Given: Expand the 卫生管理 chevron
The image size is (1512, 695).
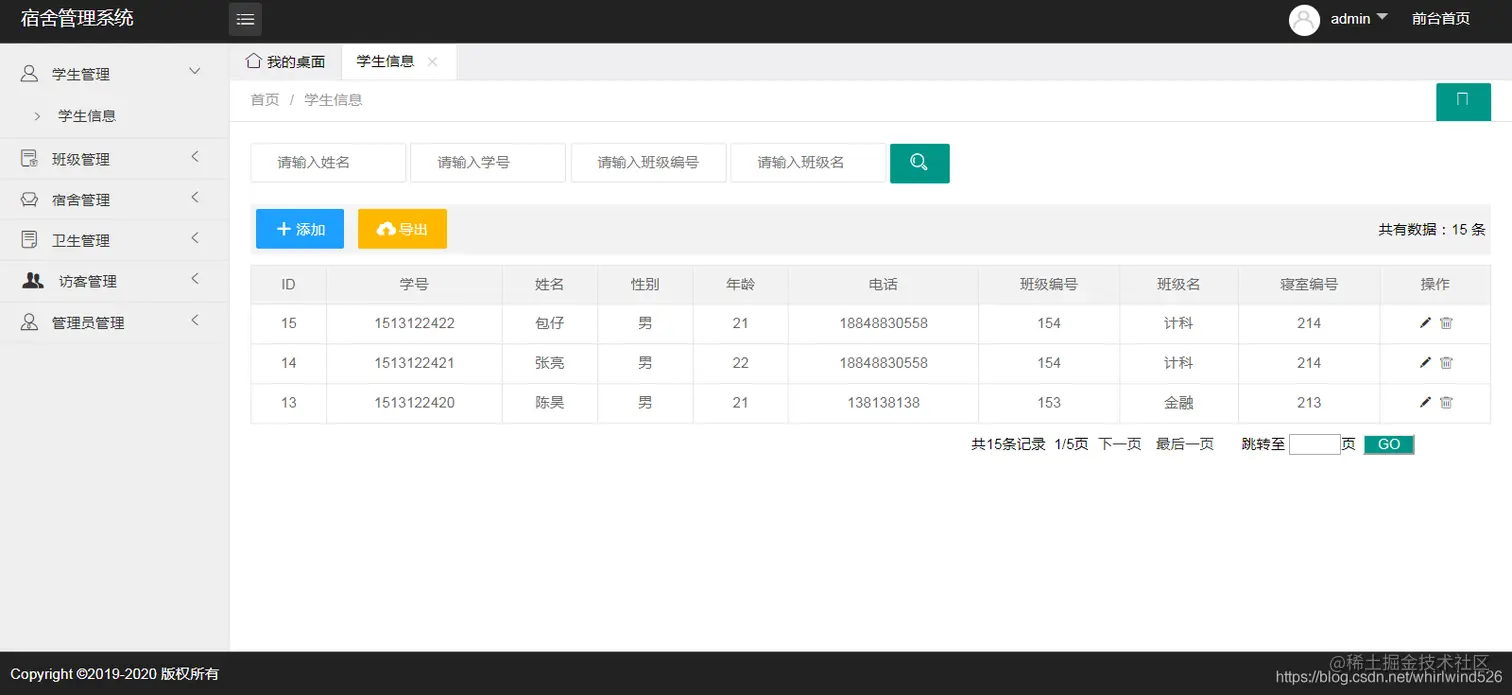Looking at the screenshot, I should [195, 238].
